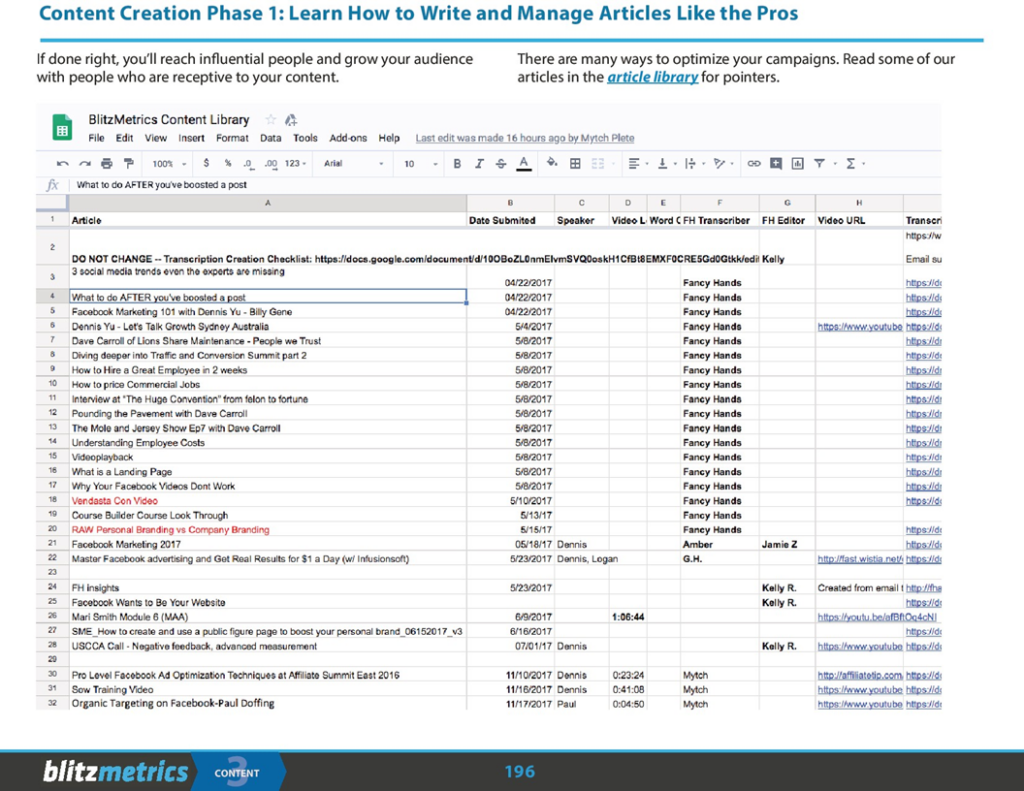
Task: Apply strikethrough formatting
Action: pos(501,163)
